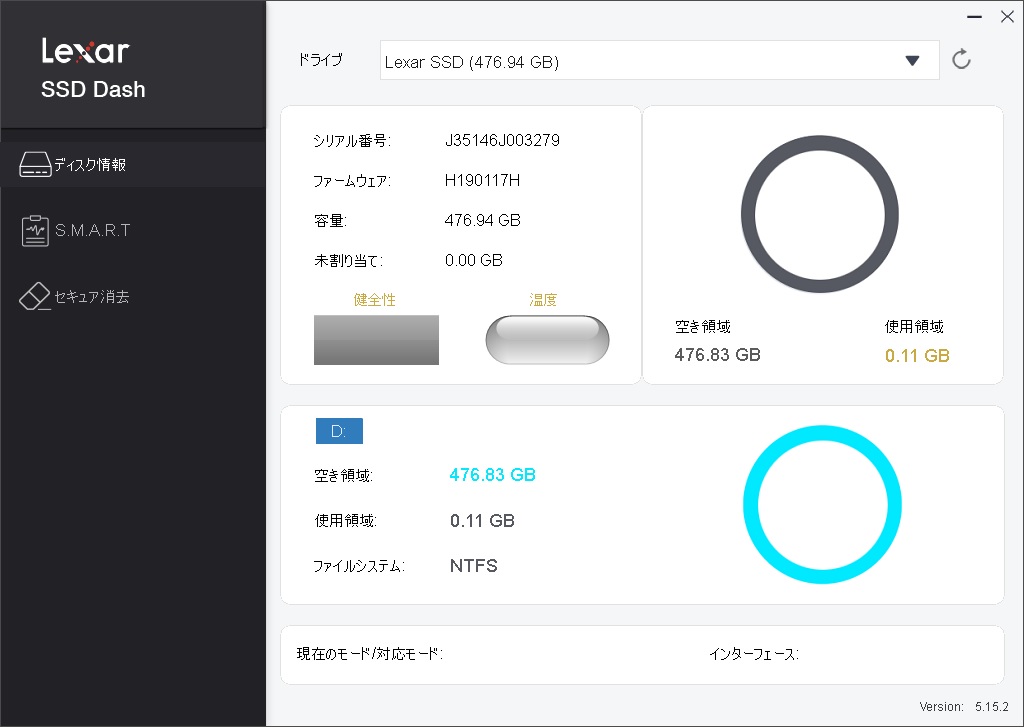
Task: Click the gray 健全性 health bar
Action: (x=376, y=340)
